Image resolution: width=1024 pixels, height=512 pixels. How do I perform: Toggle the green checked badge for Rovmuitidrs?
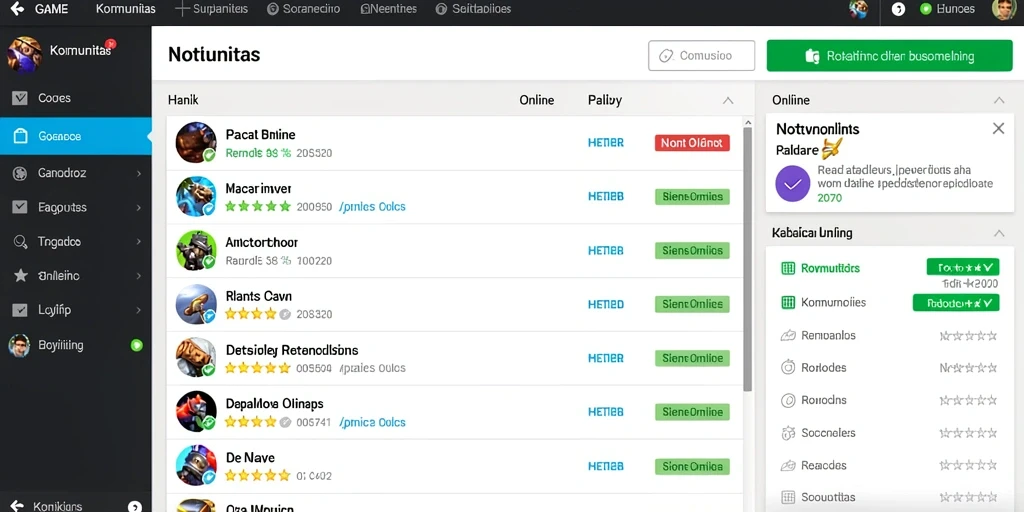[963, 266]
